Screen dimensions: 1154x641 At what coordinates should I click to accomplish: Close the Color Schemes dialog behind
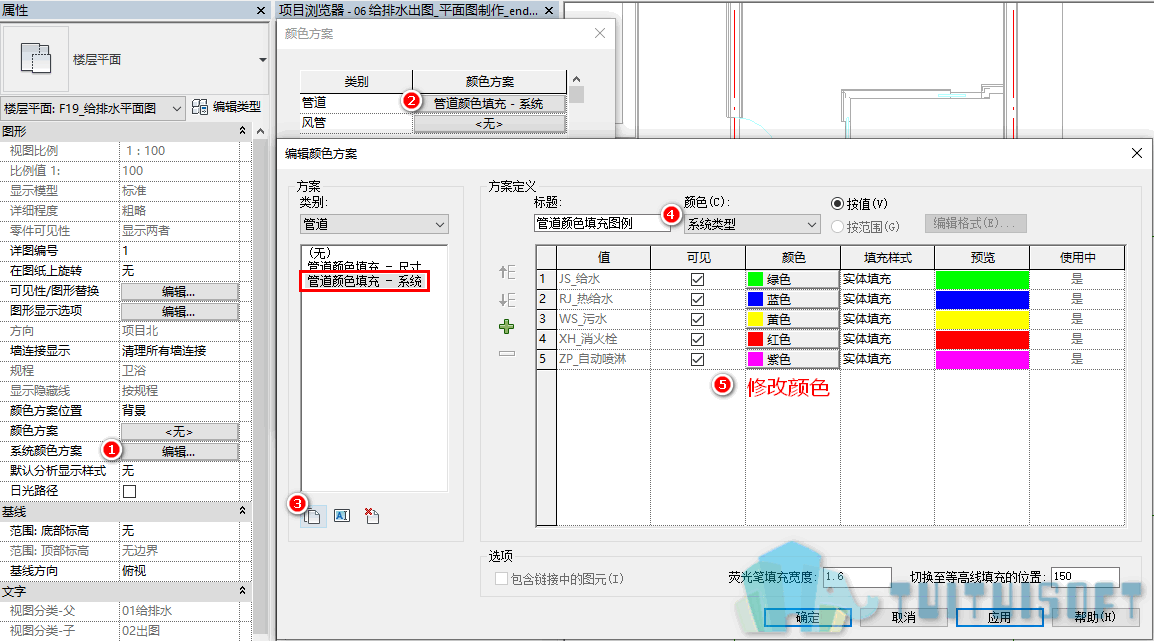600,33
